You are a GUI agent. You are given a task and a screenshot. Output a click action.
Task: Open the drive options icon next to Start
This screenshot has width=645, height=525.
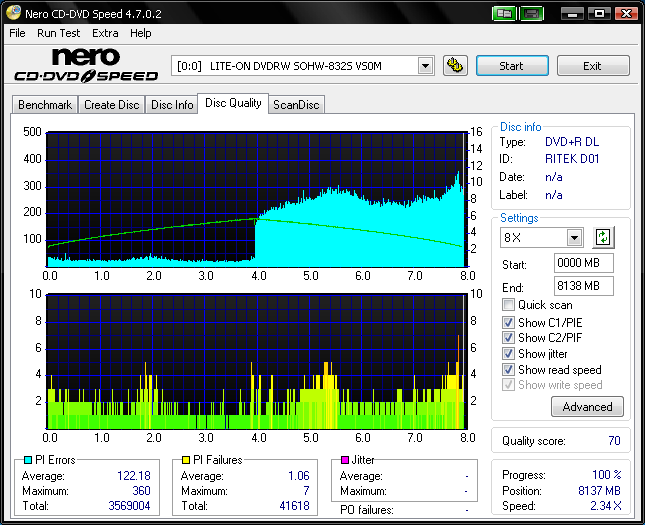point(455,66)
